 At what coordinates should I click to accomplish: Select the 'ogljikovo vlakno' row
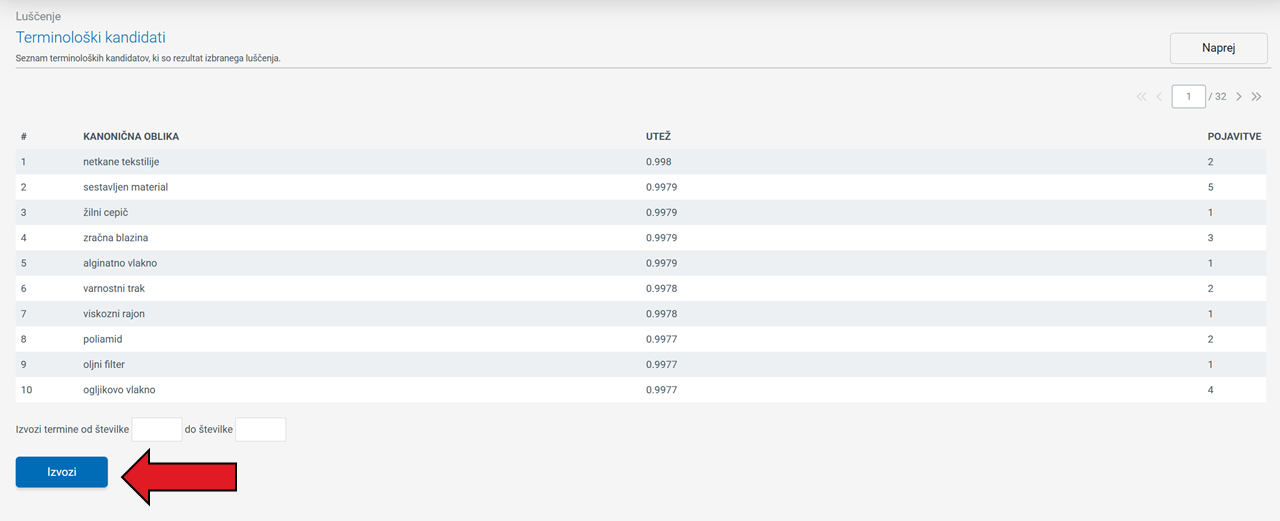coord(119,390)
